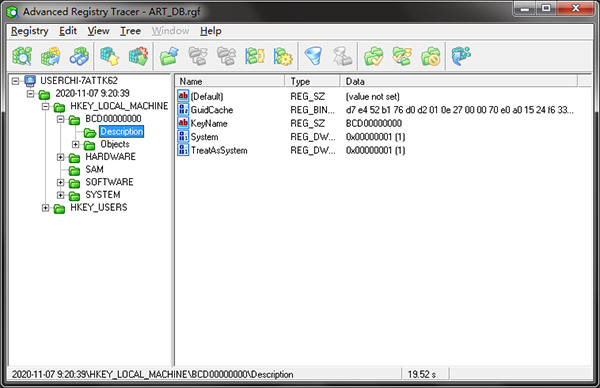Collapse the HKEY_LOCAL_MACHINE node
The width and height of the screenshot is (600, 388).
click(46, 106)
